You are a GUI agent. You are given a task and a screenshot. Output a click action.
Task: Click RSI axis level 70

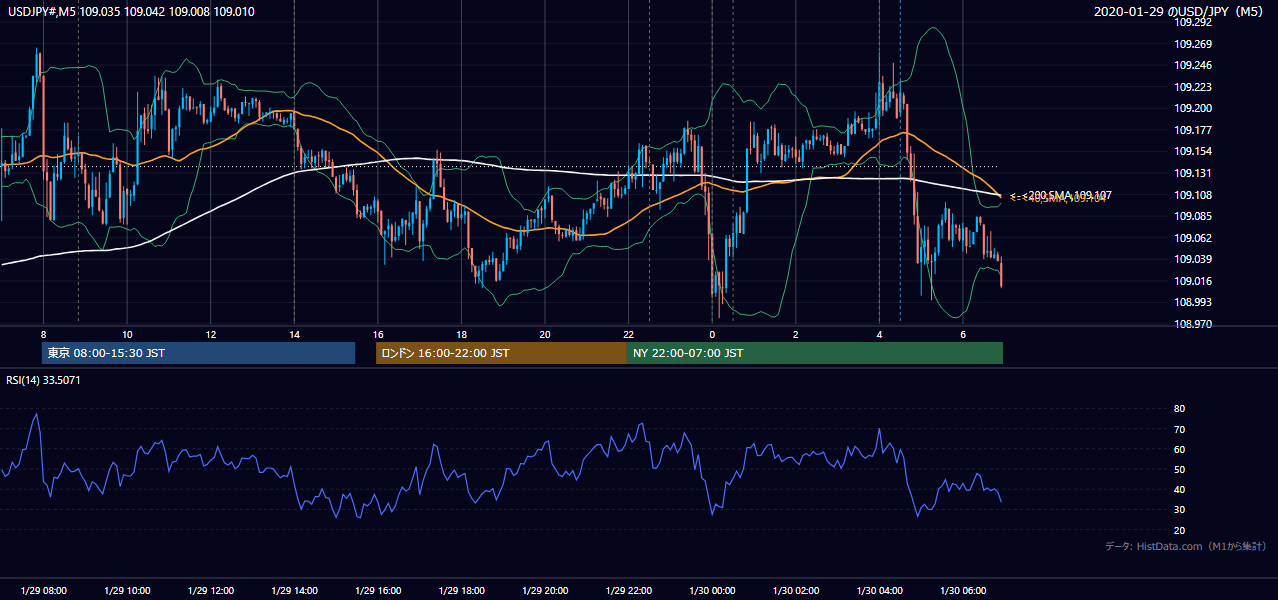click(1180, 429)
